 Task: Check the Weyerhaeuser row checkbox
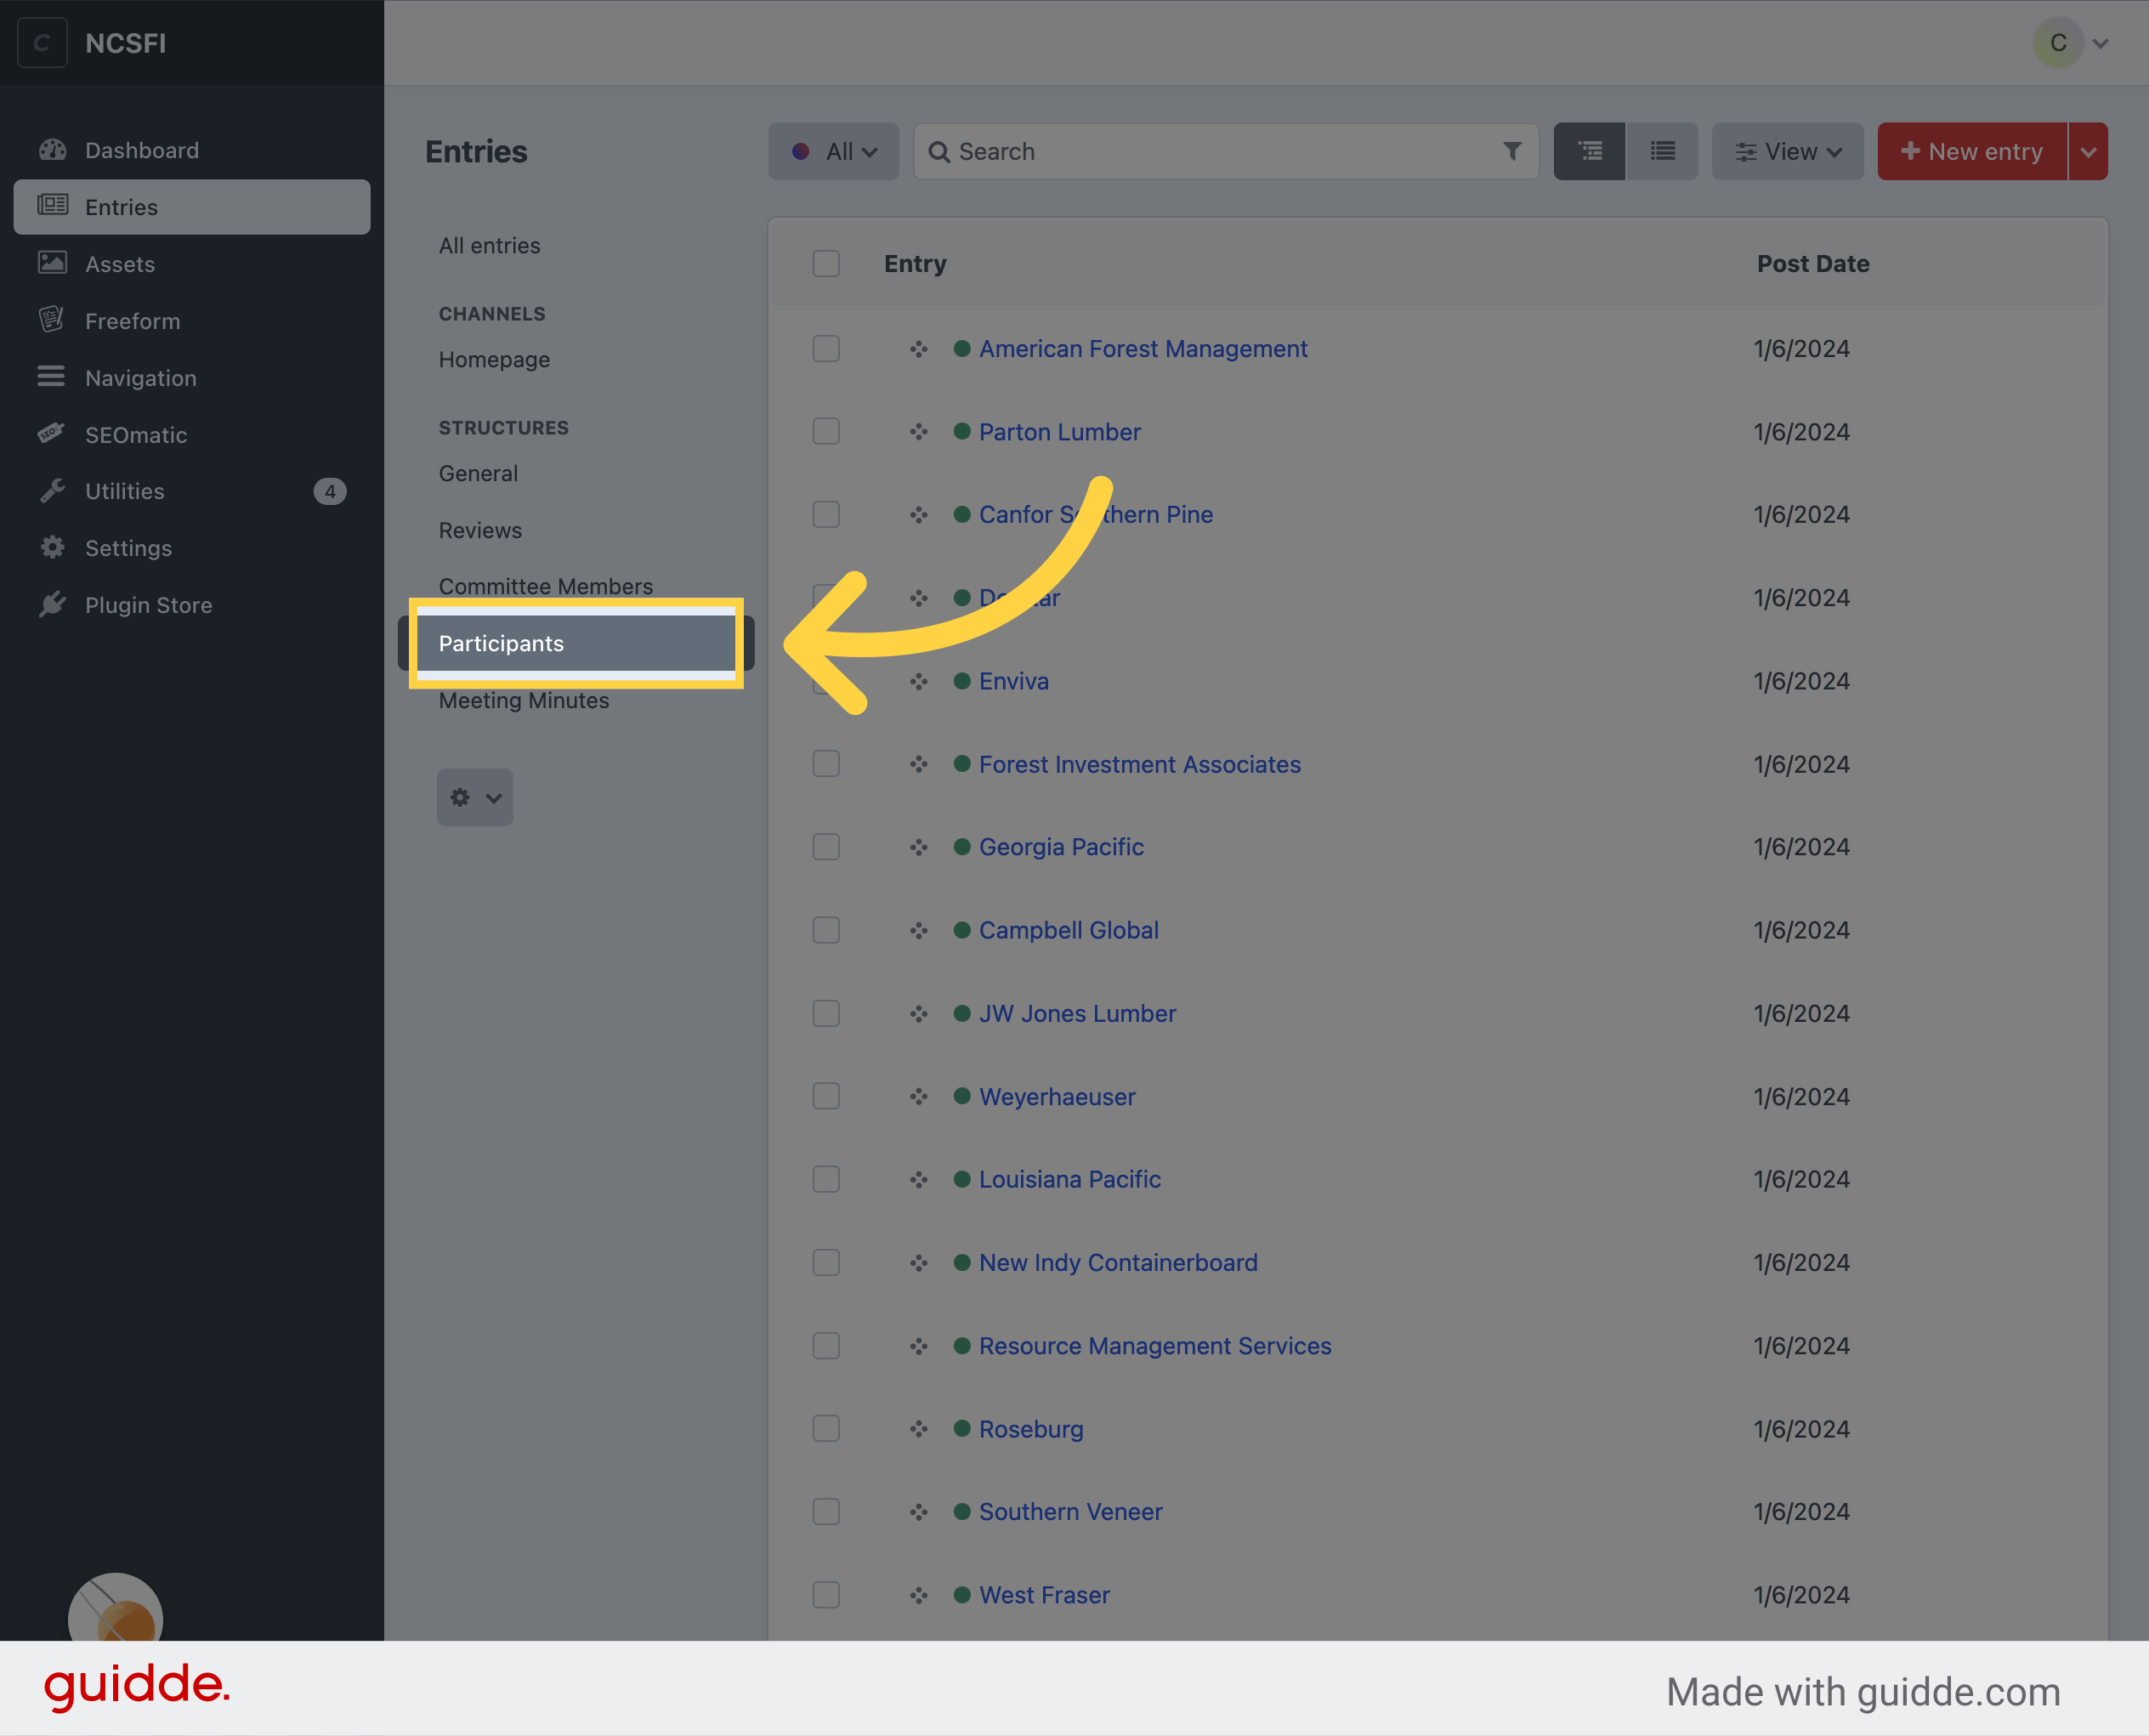826,1096
